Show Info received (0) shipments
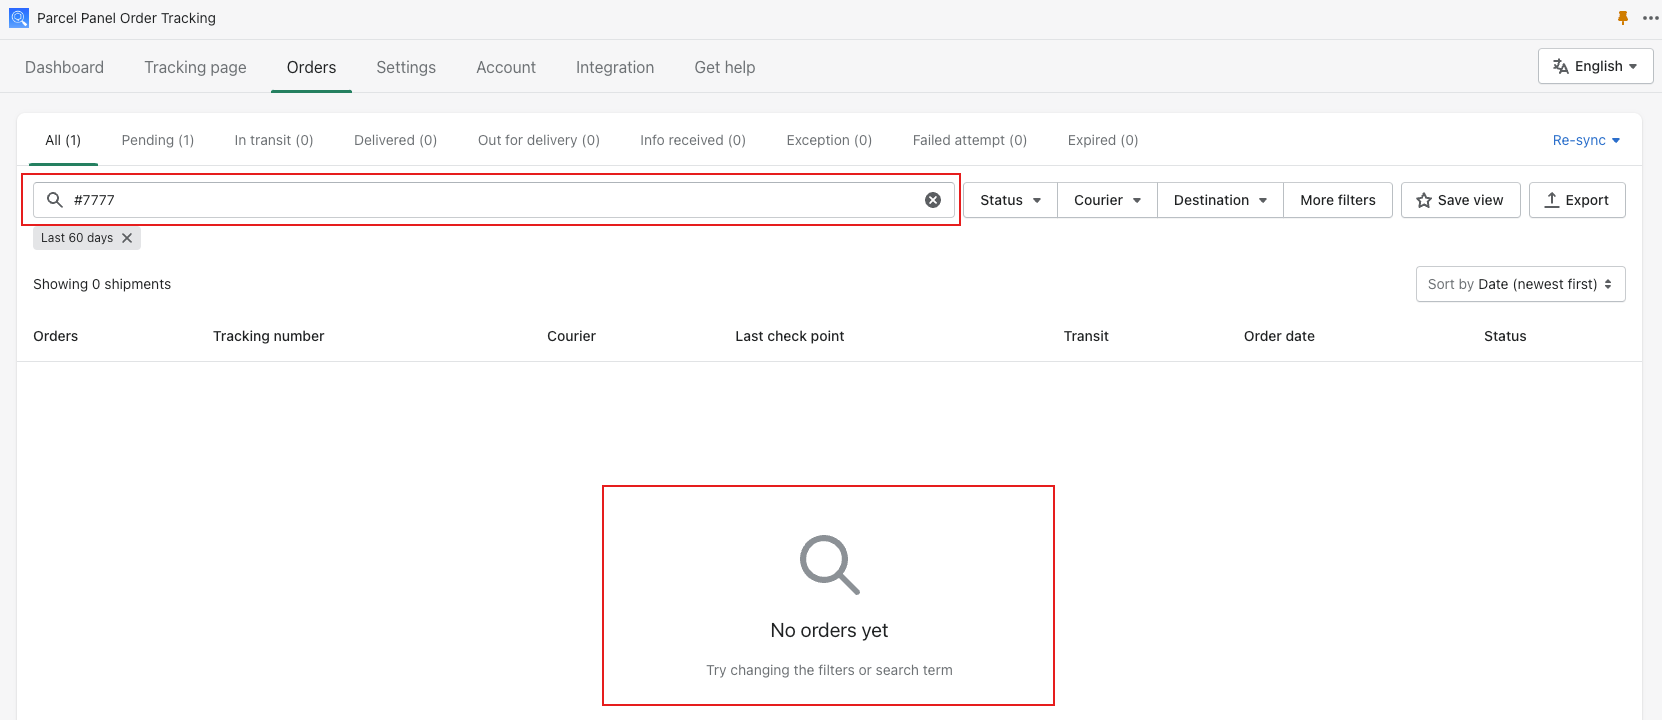Image resolution: width=1662 pixels, height=720 pixels. coord(693,140)
